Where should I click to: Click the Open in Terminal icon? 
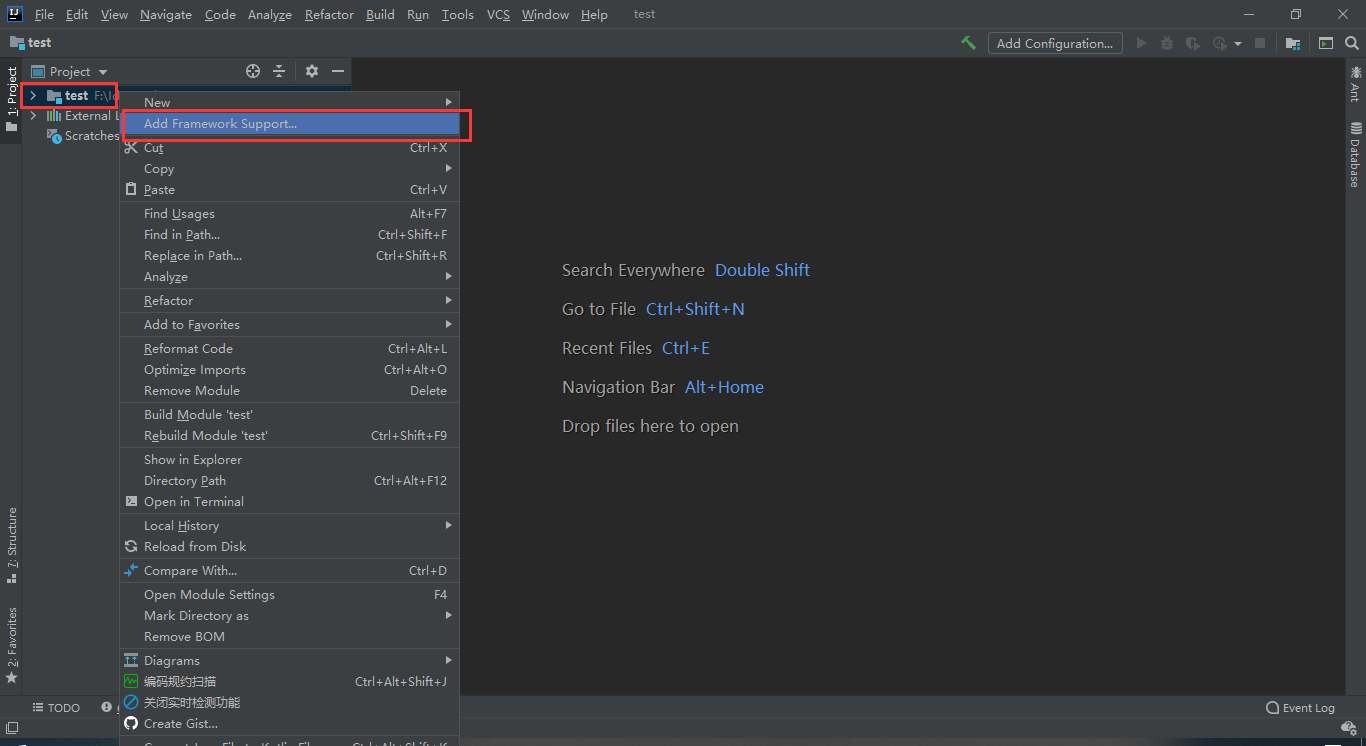coord(131,501)
